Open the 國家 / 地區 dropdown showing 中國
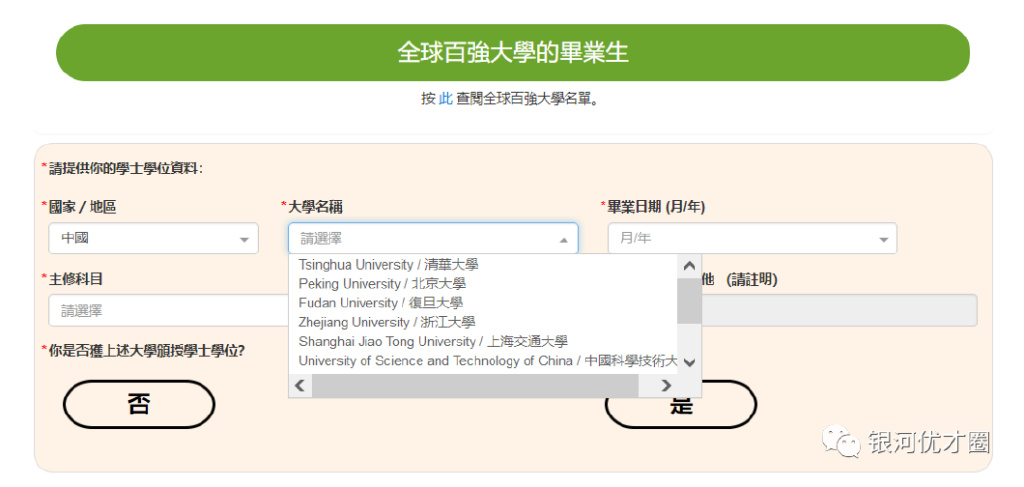 [153, 238]
